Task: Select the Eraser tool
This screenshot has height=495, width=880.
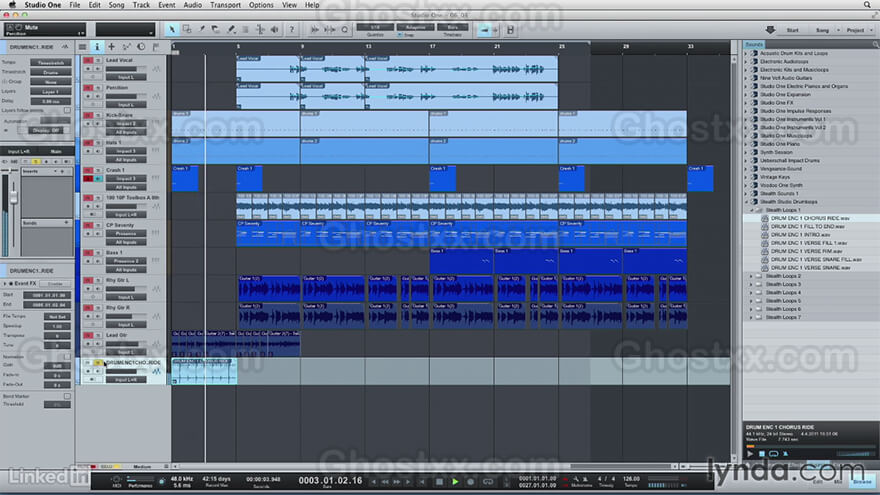Action: coord(216,30)
